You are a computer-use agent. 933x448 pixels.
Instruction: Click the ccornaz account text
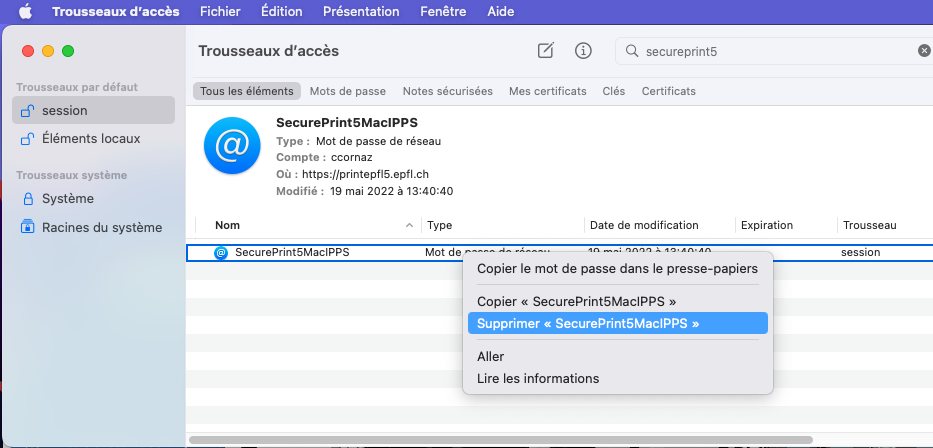[352, 158]
